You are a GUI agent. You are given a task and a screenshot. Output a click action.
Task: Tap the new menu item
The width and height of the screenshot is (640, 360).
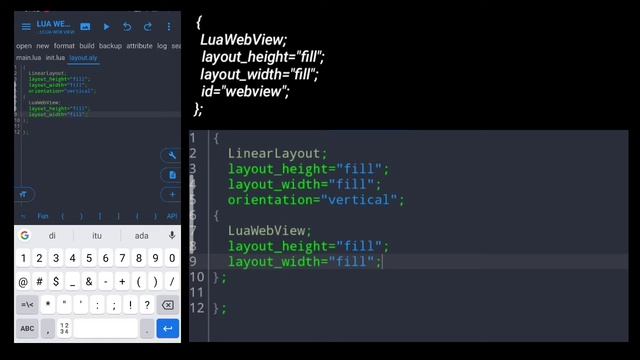[42, 46]
